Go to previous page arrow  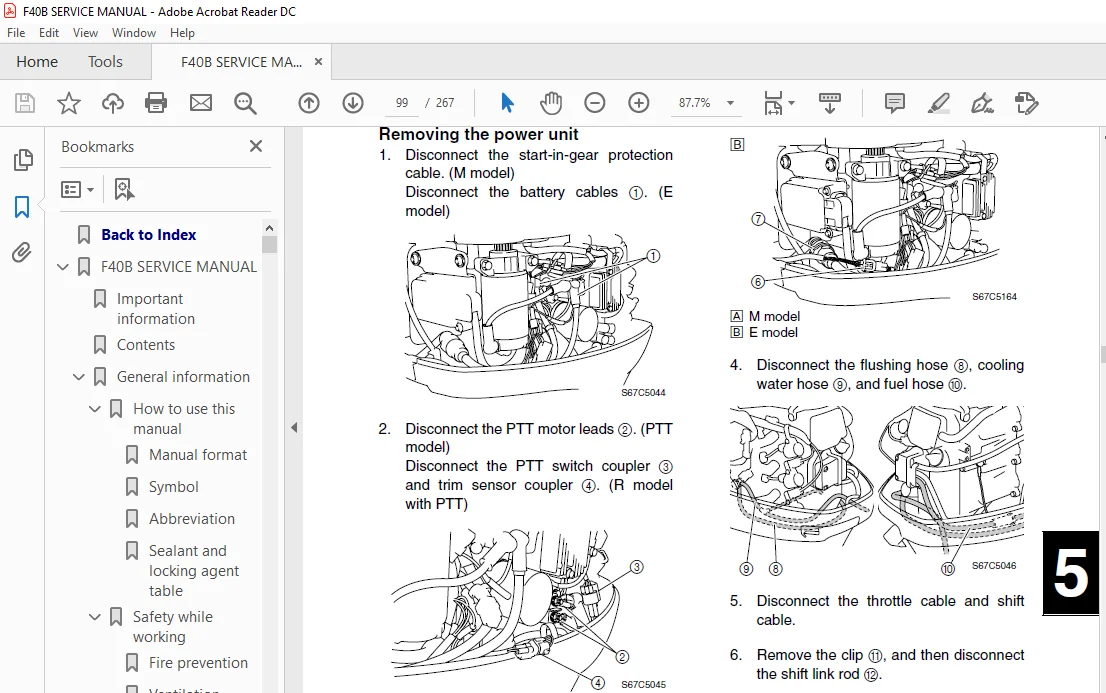pos(309,103)
